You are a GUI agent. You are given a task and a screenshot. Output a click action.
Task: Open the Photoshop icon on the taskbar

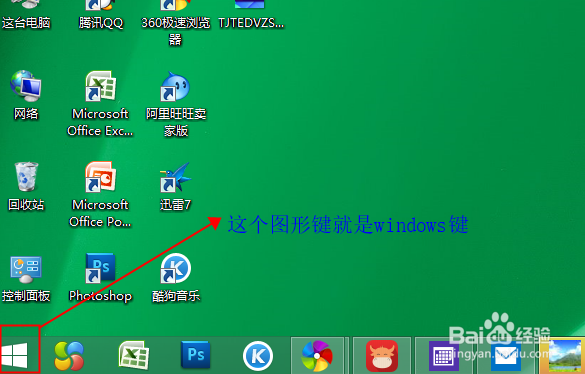click(x=195, y=355)
